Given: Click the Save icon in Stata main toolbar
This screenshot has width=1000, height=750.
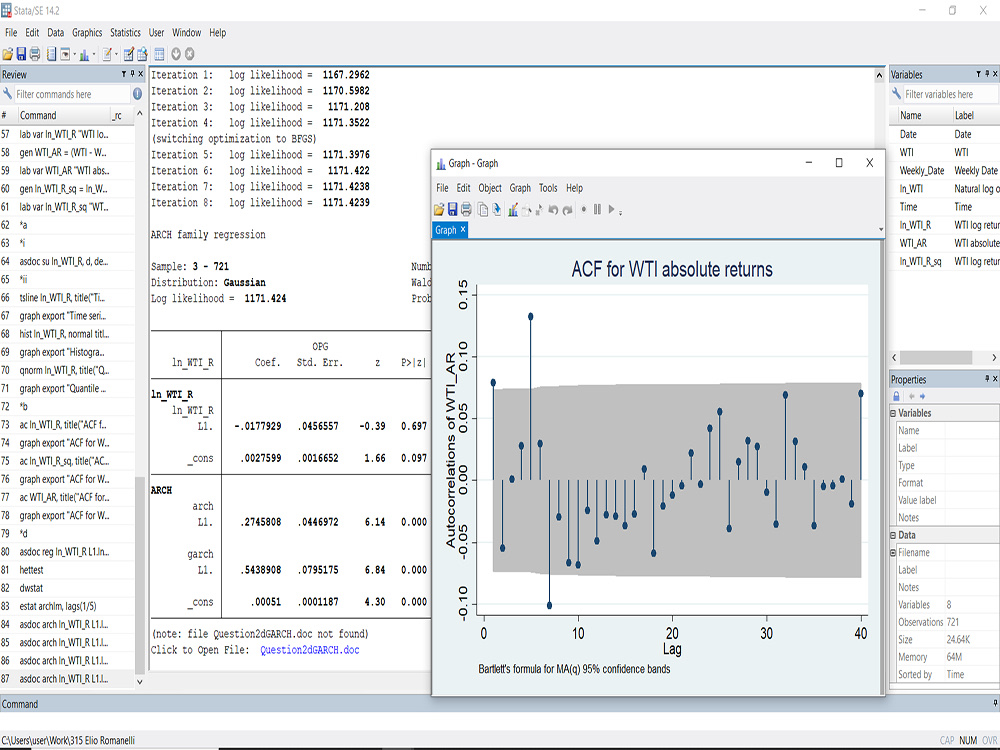Looking at the screenshot, I should [21, 54].
